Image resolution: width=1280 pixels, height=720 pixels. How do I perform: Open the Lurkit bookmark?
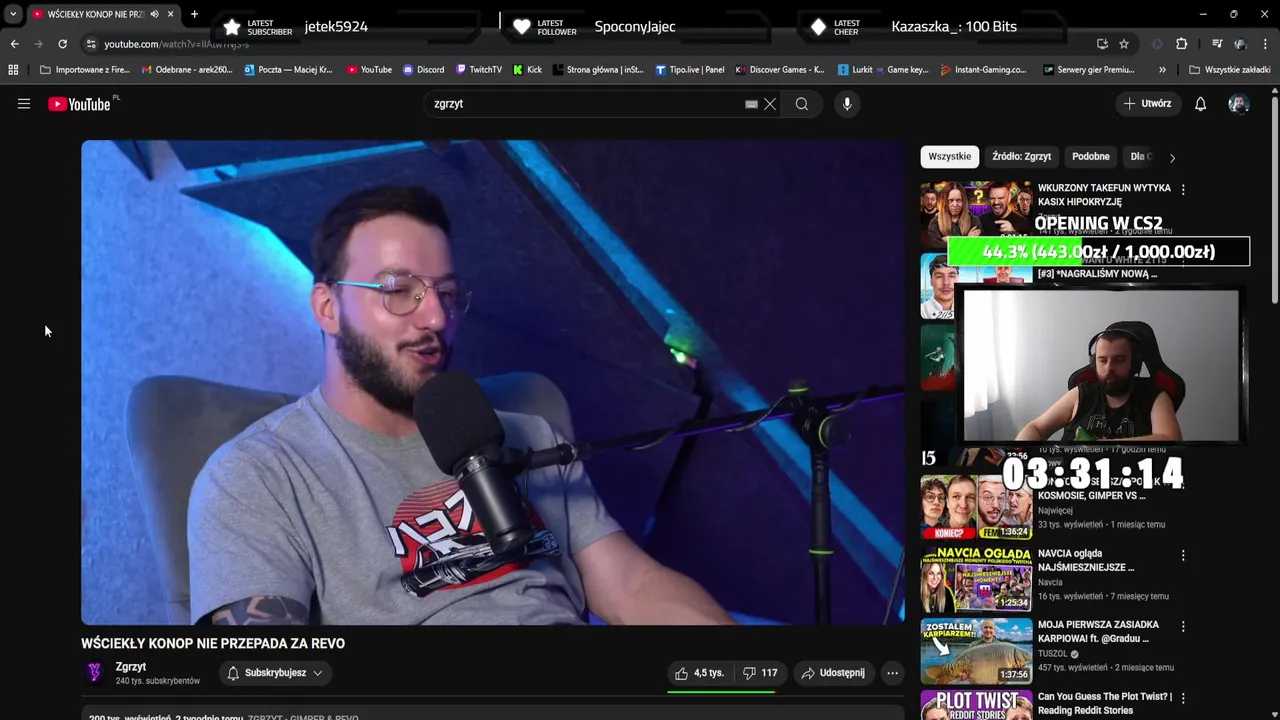855,70
